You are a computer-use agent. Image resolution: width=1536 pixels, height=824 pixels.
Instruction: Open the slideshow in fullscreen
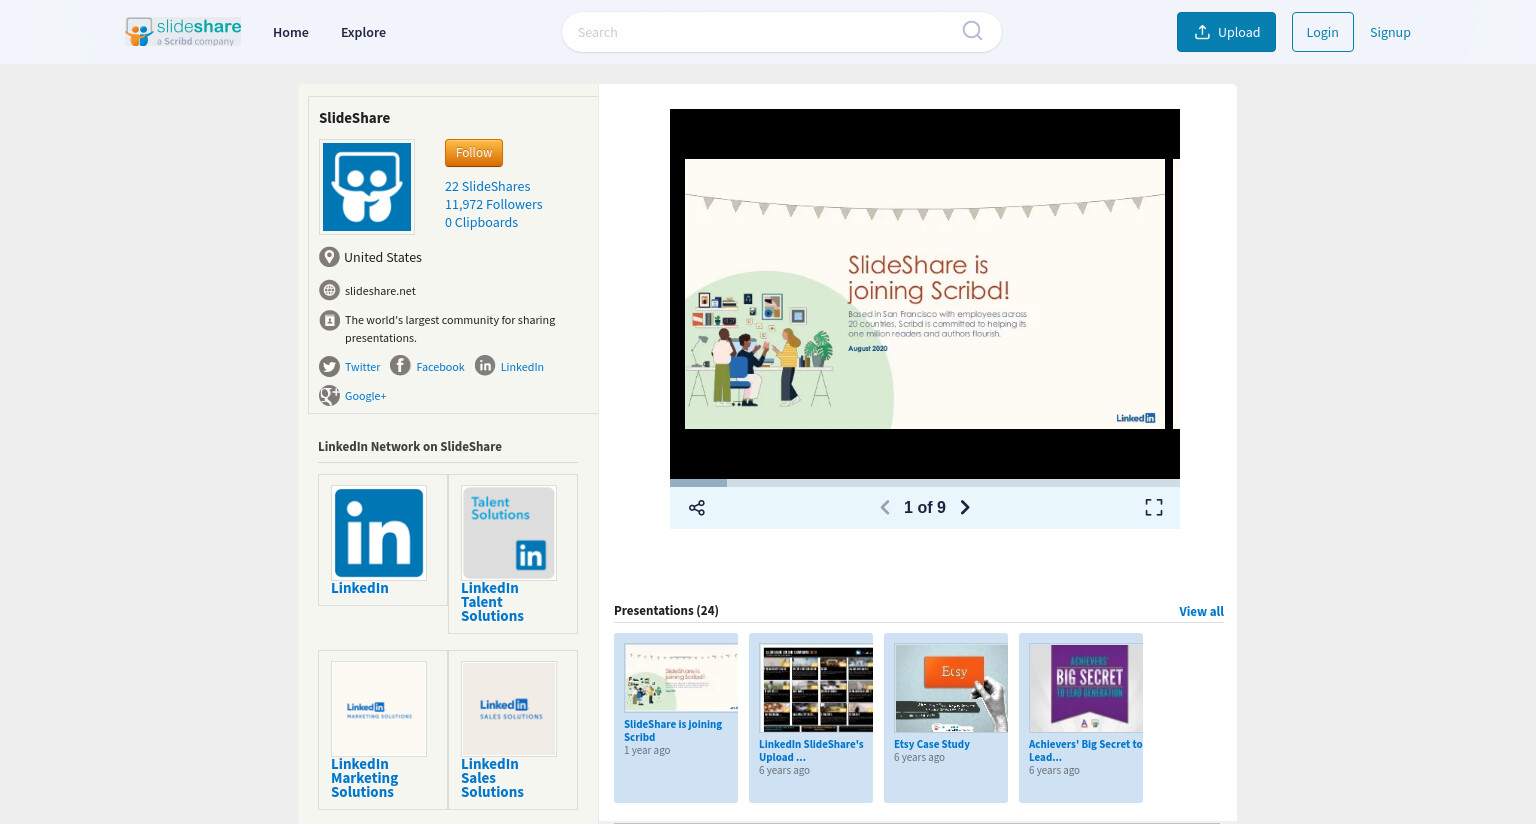[x=1154, y=508]
